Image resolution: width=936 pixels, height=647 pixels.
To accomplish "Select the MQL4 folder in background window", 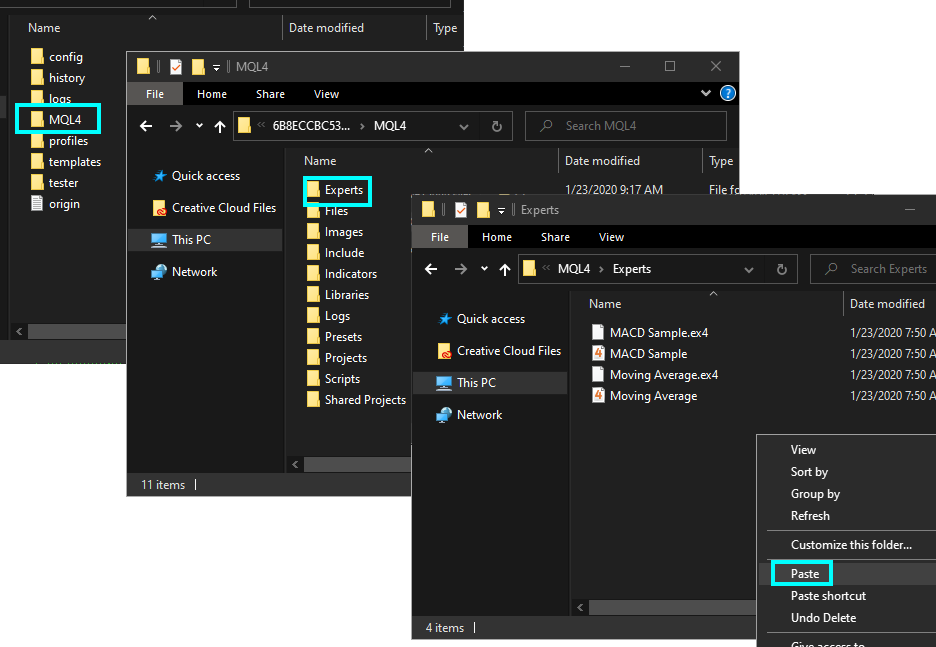I will tap(56, 119).
